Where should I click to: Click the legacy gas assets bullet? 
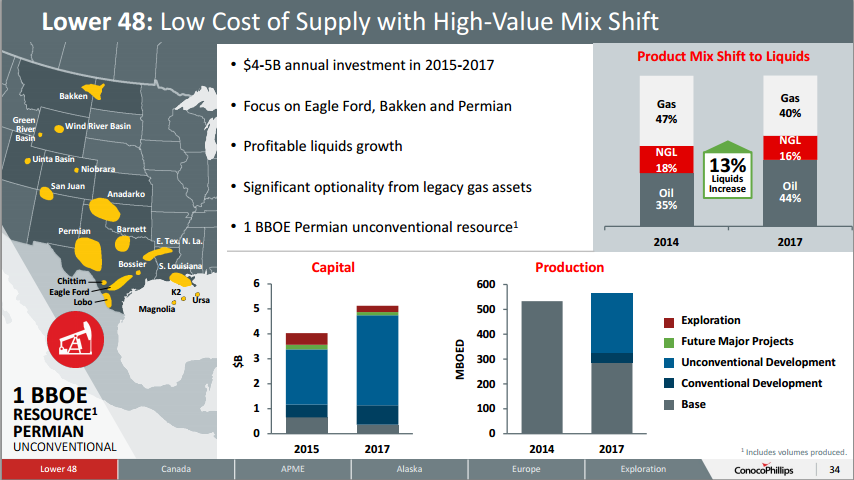(387, 187)
